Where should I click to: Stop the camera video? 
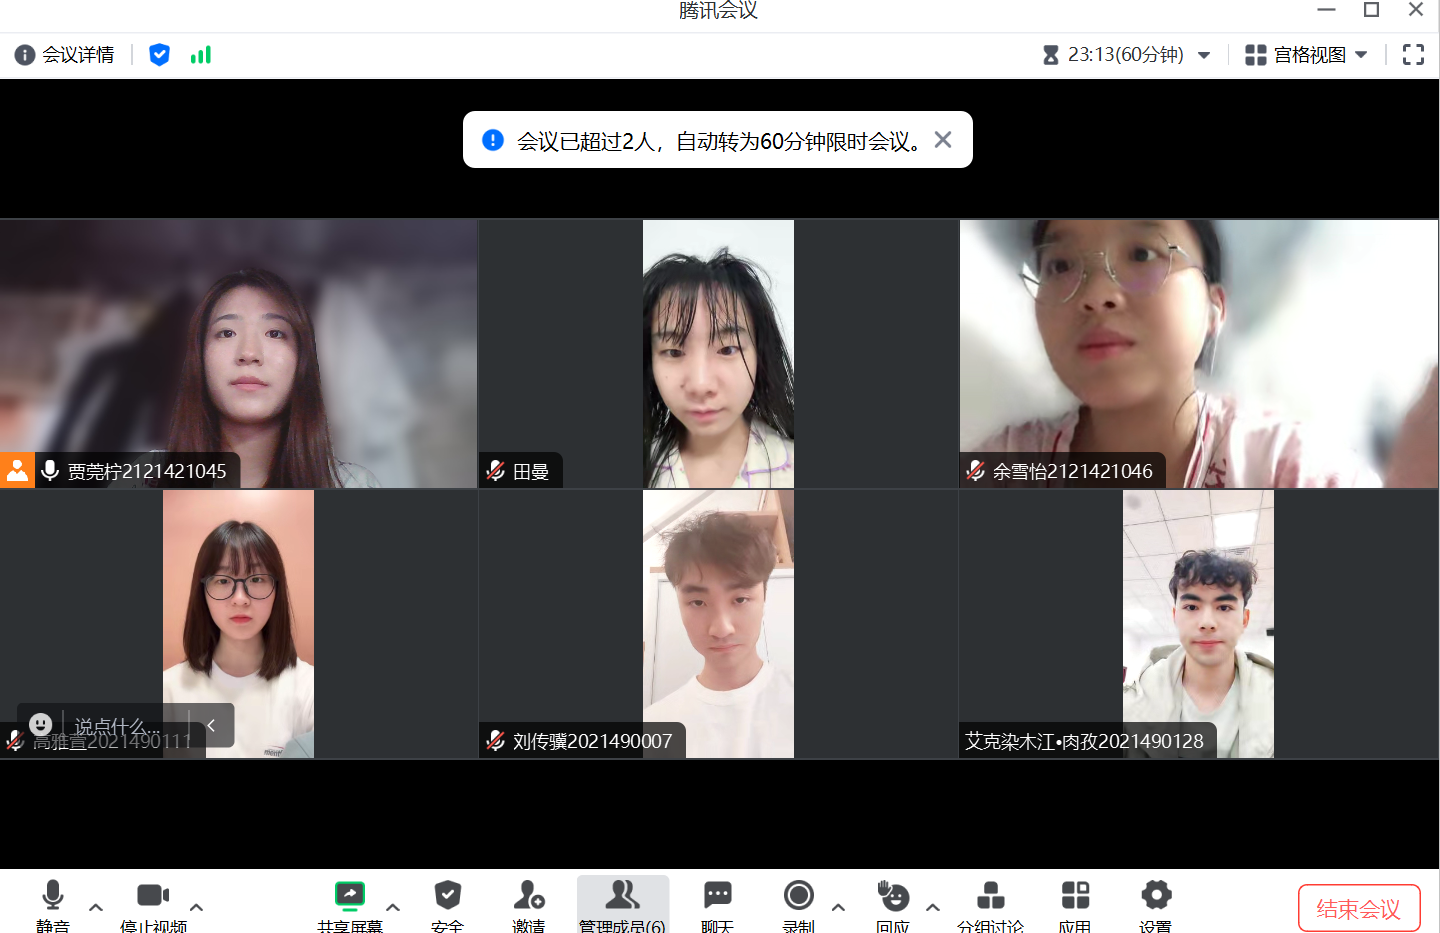(x=153, y=896)
